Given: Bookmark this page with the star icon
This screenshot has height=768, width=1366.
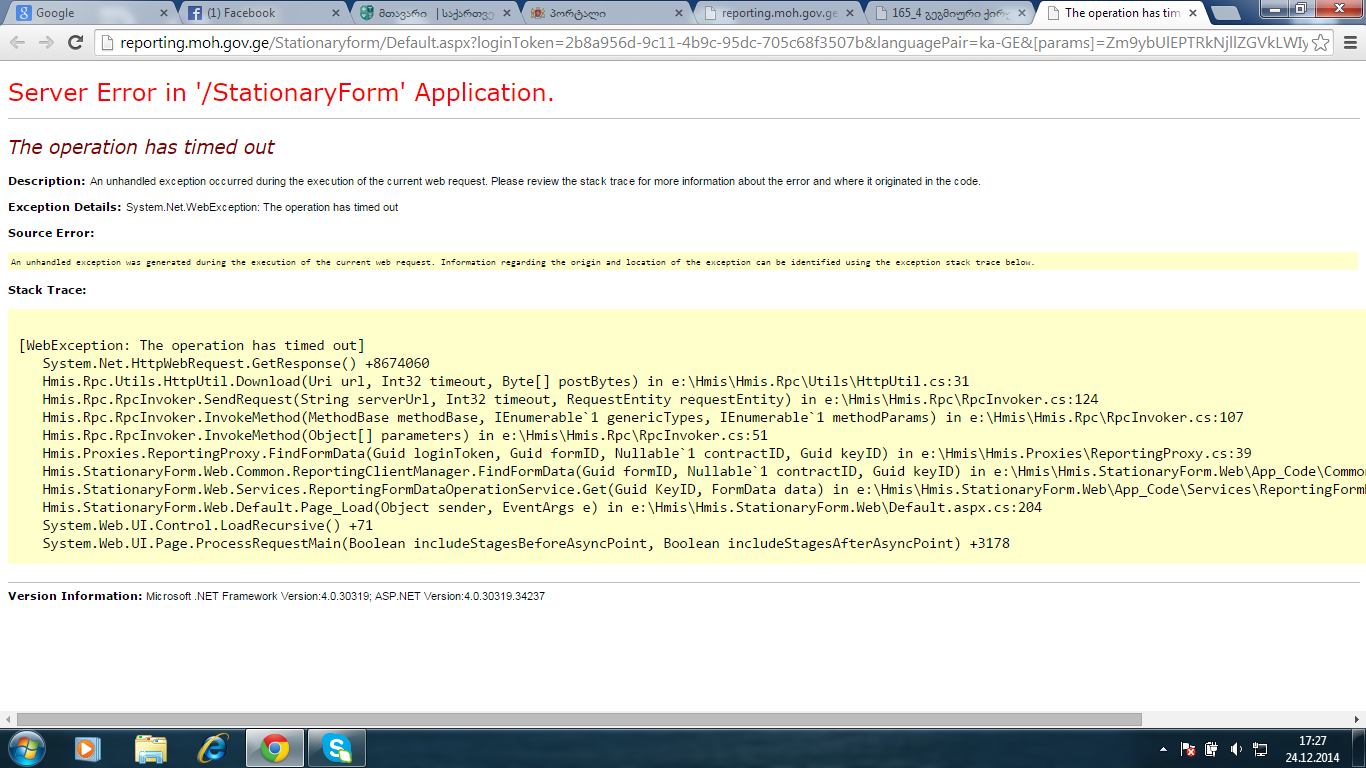Looking at the screenshot, I should 1320,43.
